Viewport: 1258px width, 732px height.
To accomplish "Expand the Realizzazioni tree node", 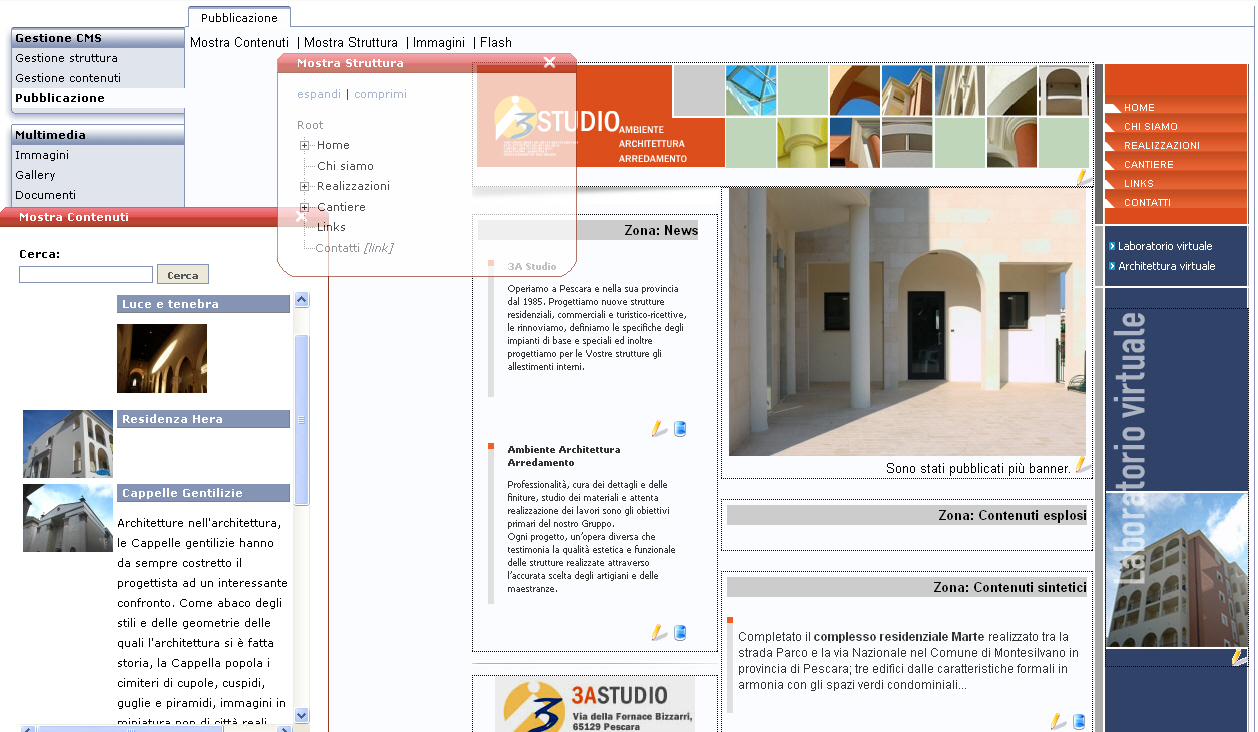I will [304, 186].
